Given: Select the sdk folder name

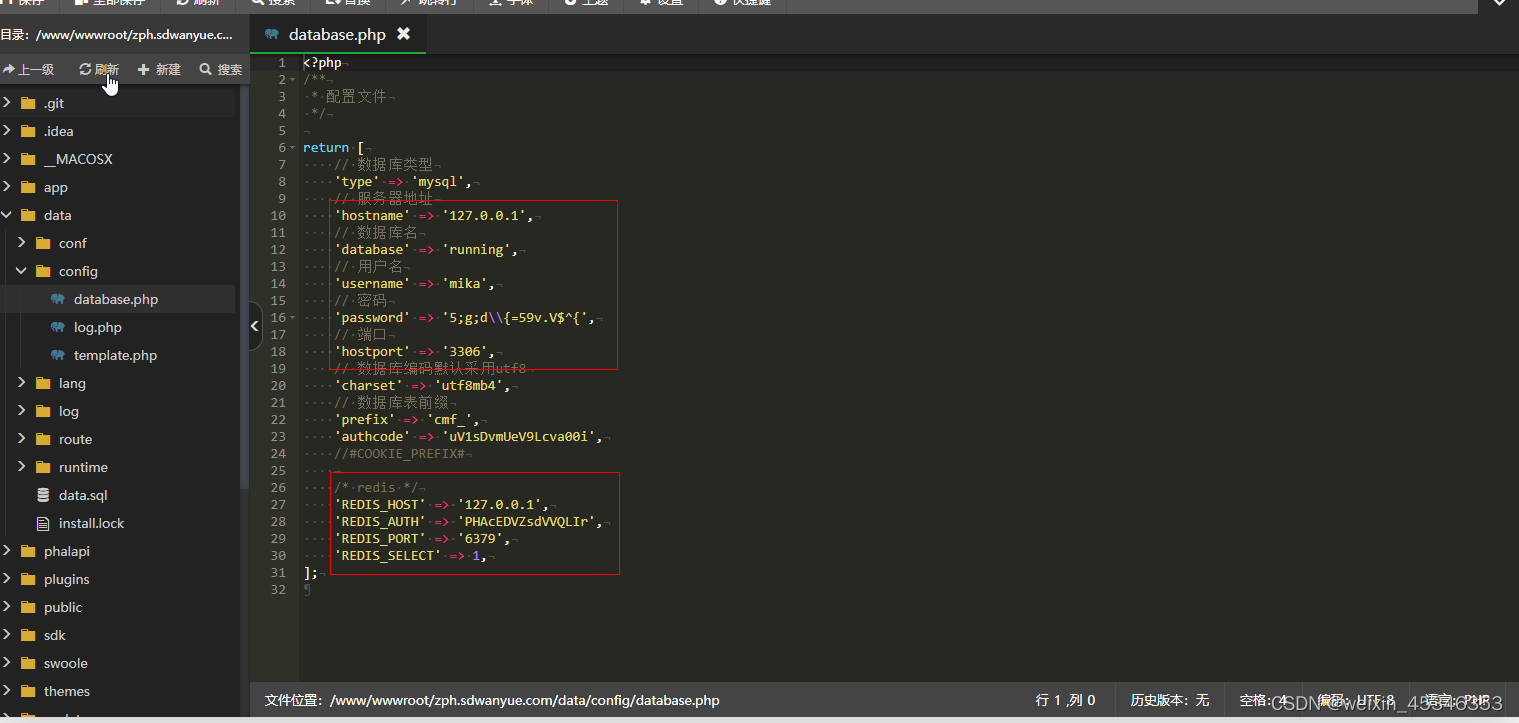Looking at the screenshot, I should point(54,635).
